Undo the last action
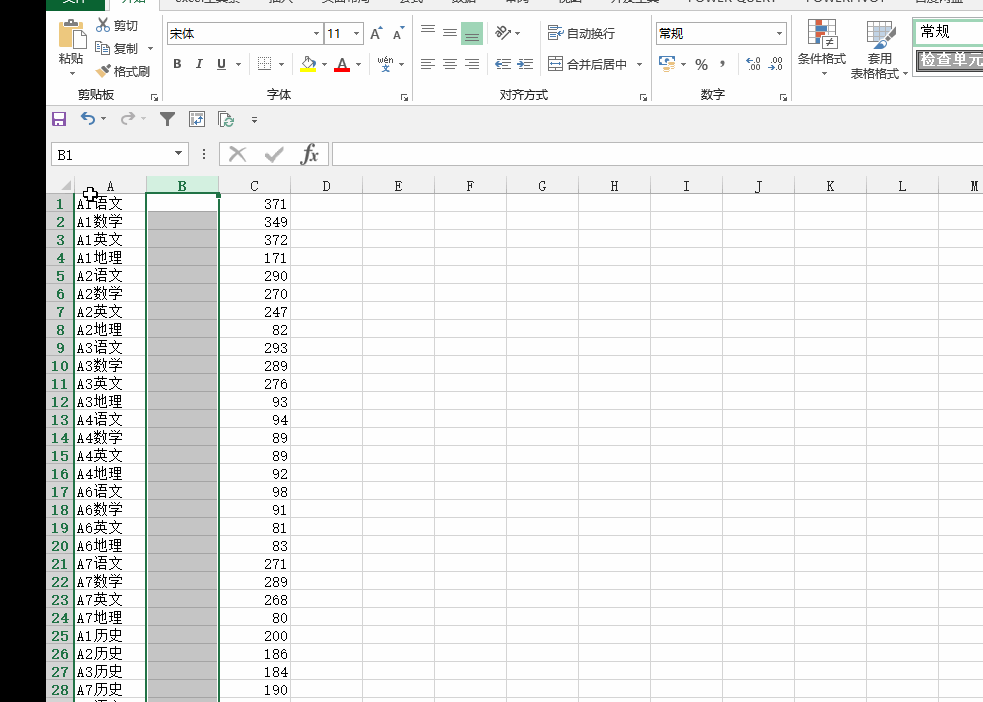Image resolution: width=983 pixels, height=702 pixels. tap(88, 118)
